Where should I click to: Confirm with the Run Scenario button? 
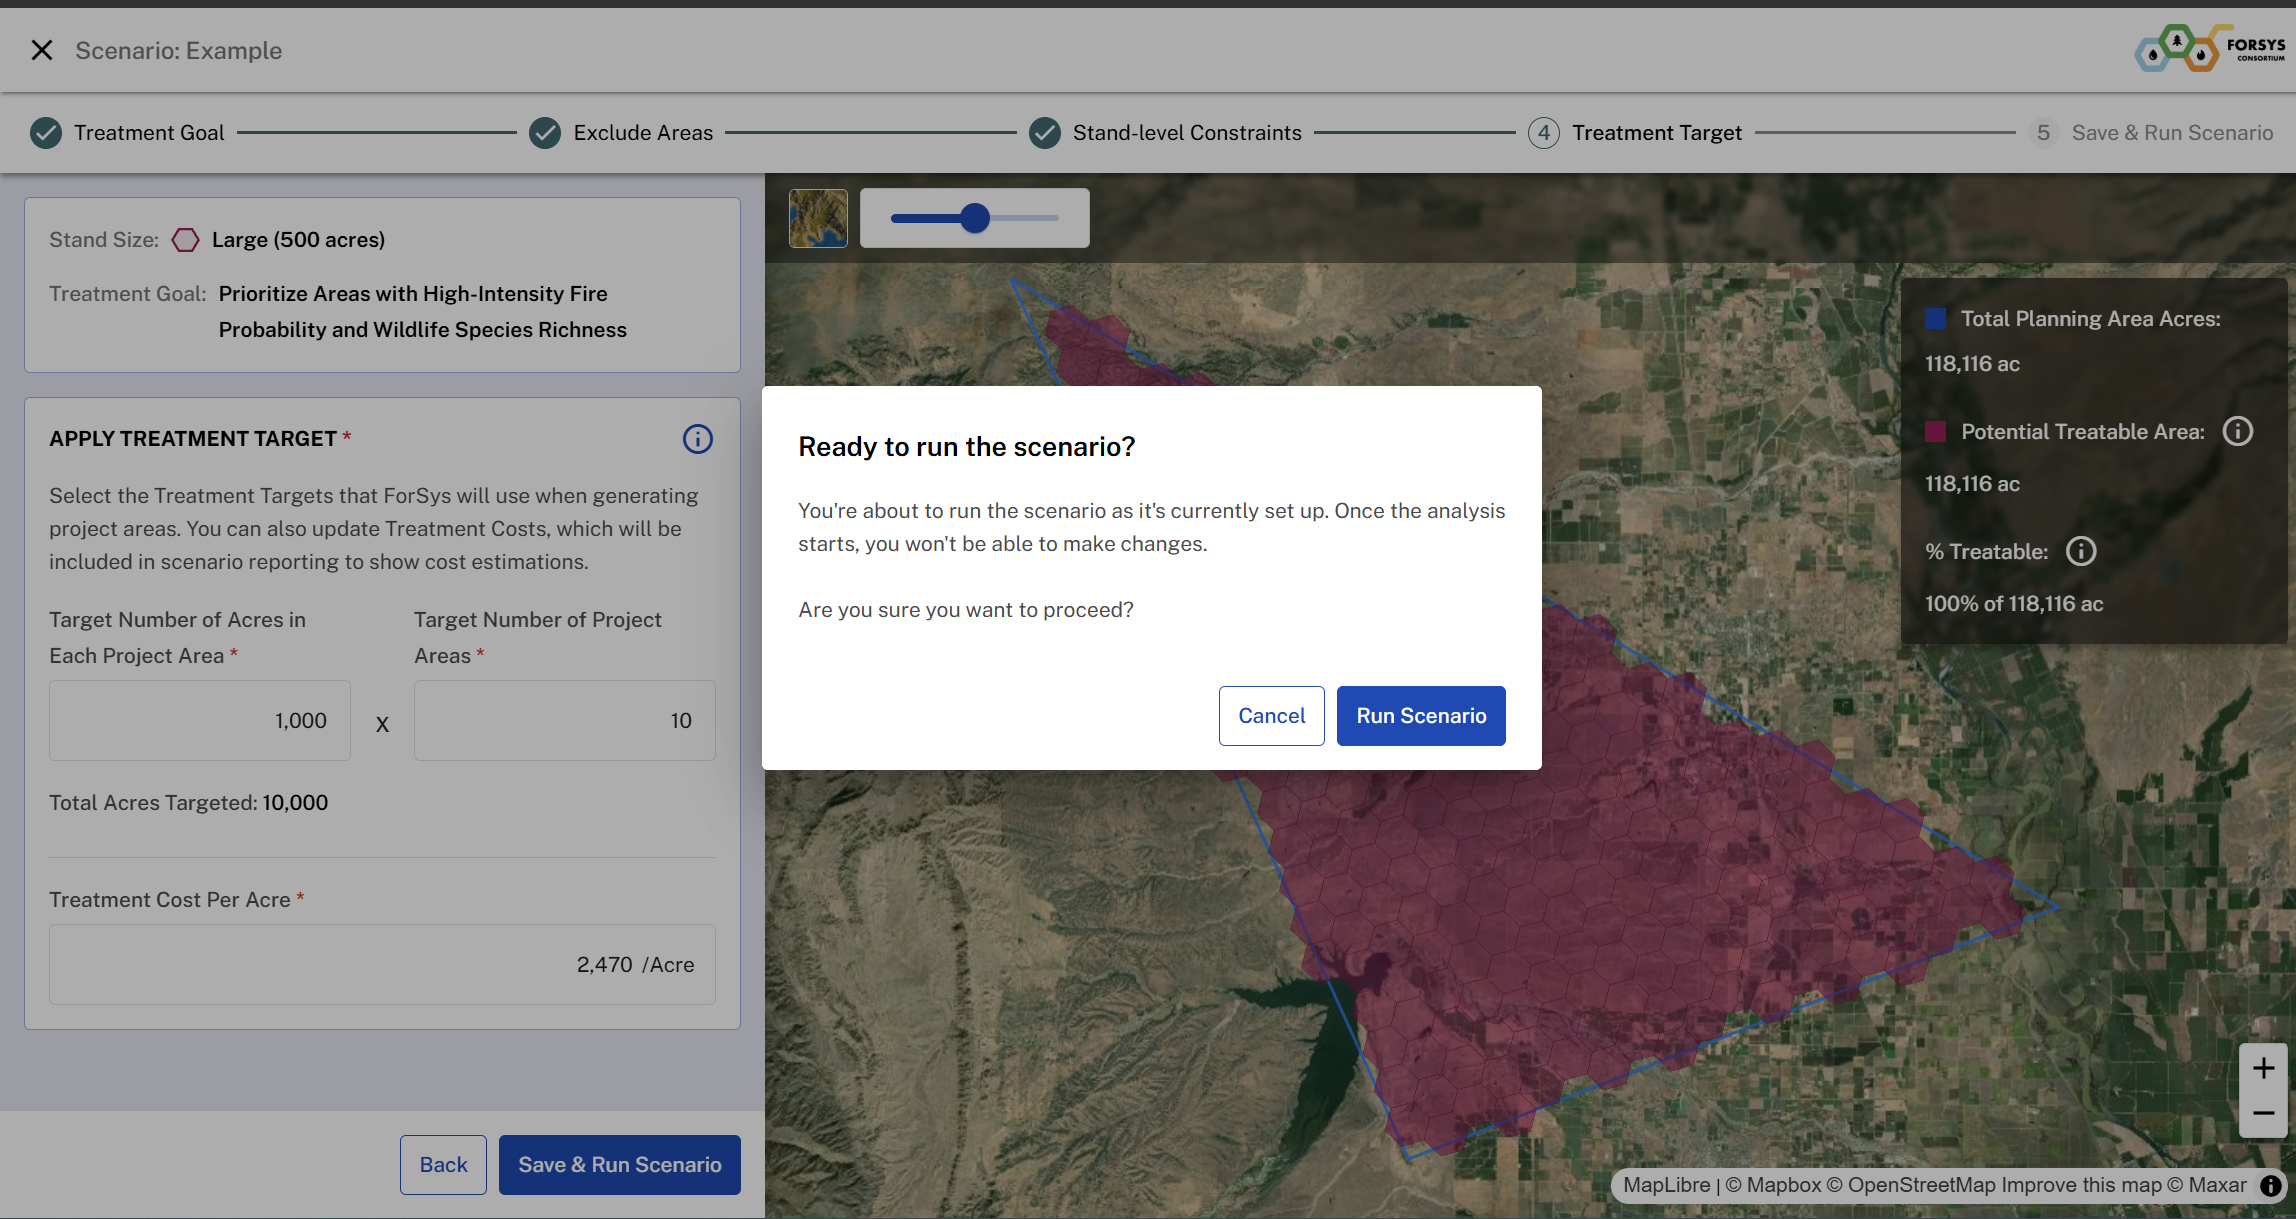tap(1420, 716)
